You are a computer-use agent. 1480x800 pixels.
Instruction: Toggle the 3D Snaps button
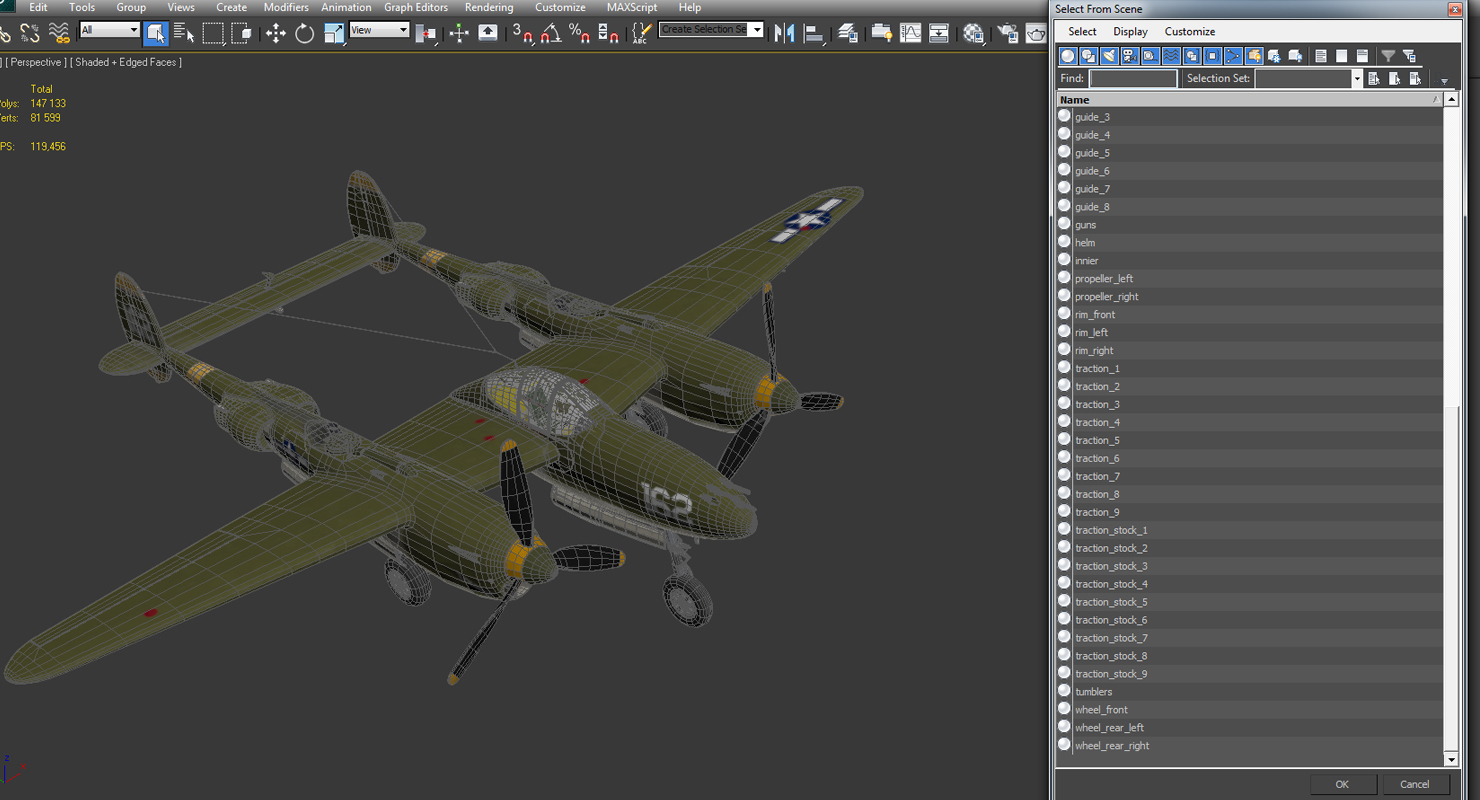click(522, 33)
